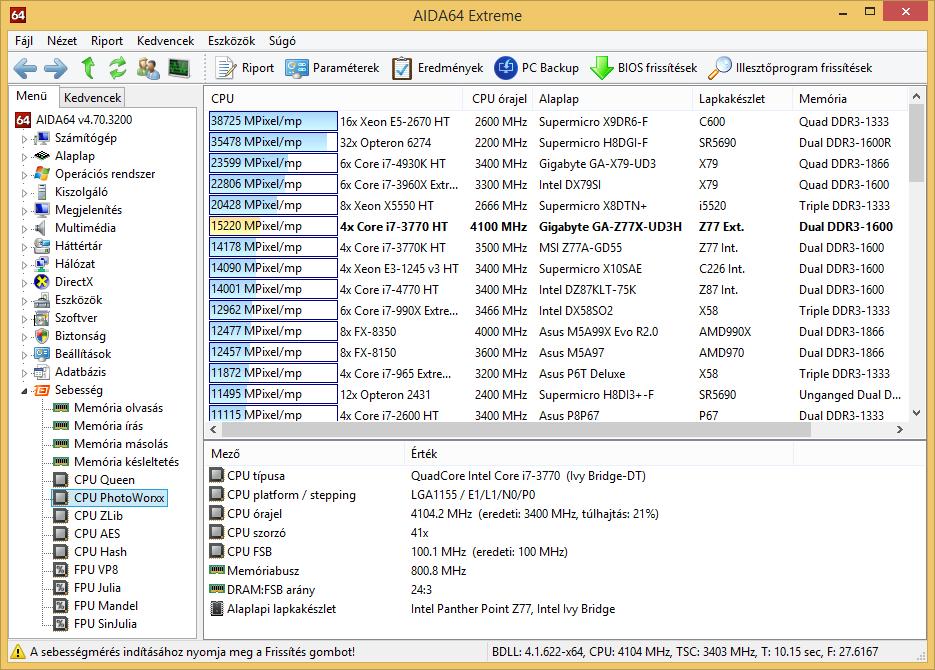This screenshot has height=670, width=935.
Task: Click the warning icon in status bar
Action: point(18,652)
